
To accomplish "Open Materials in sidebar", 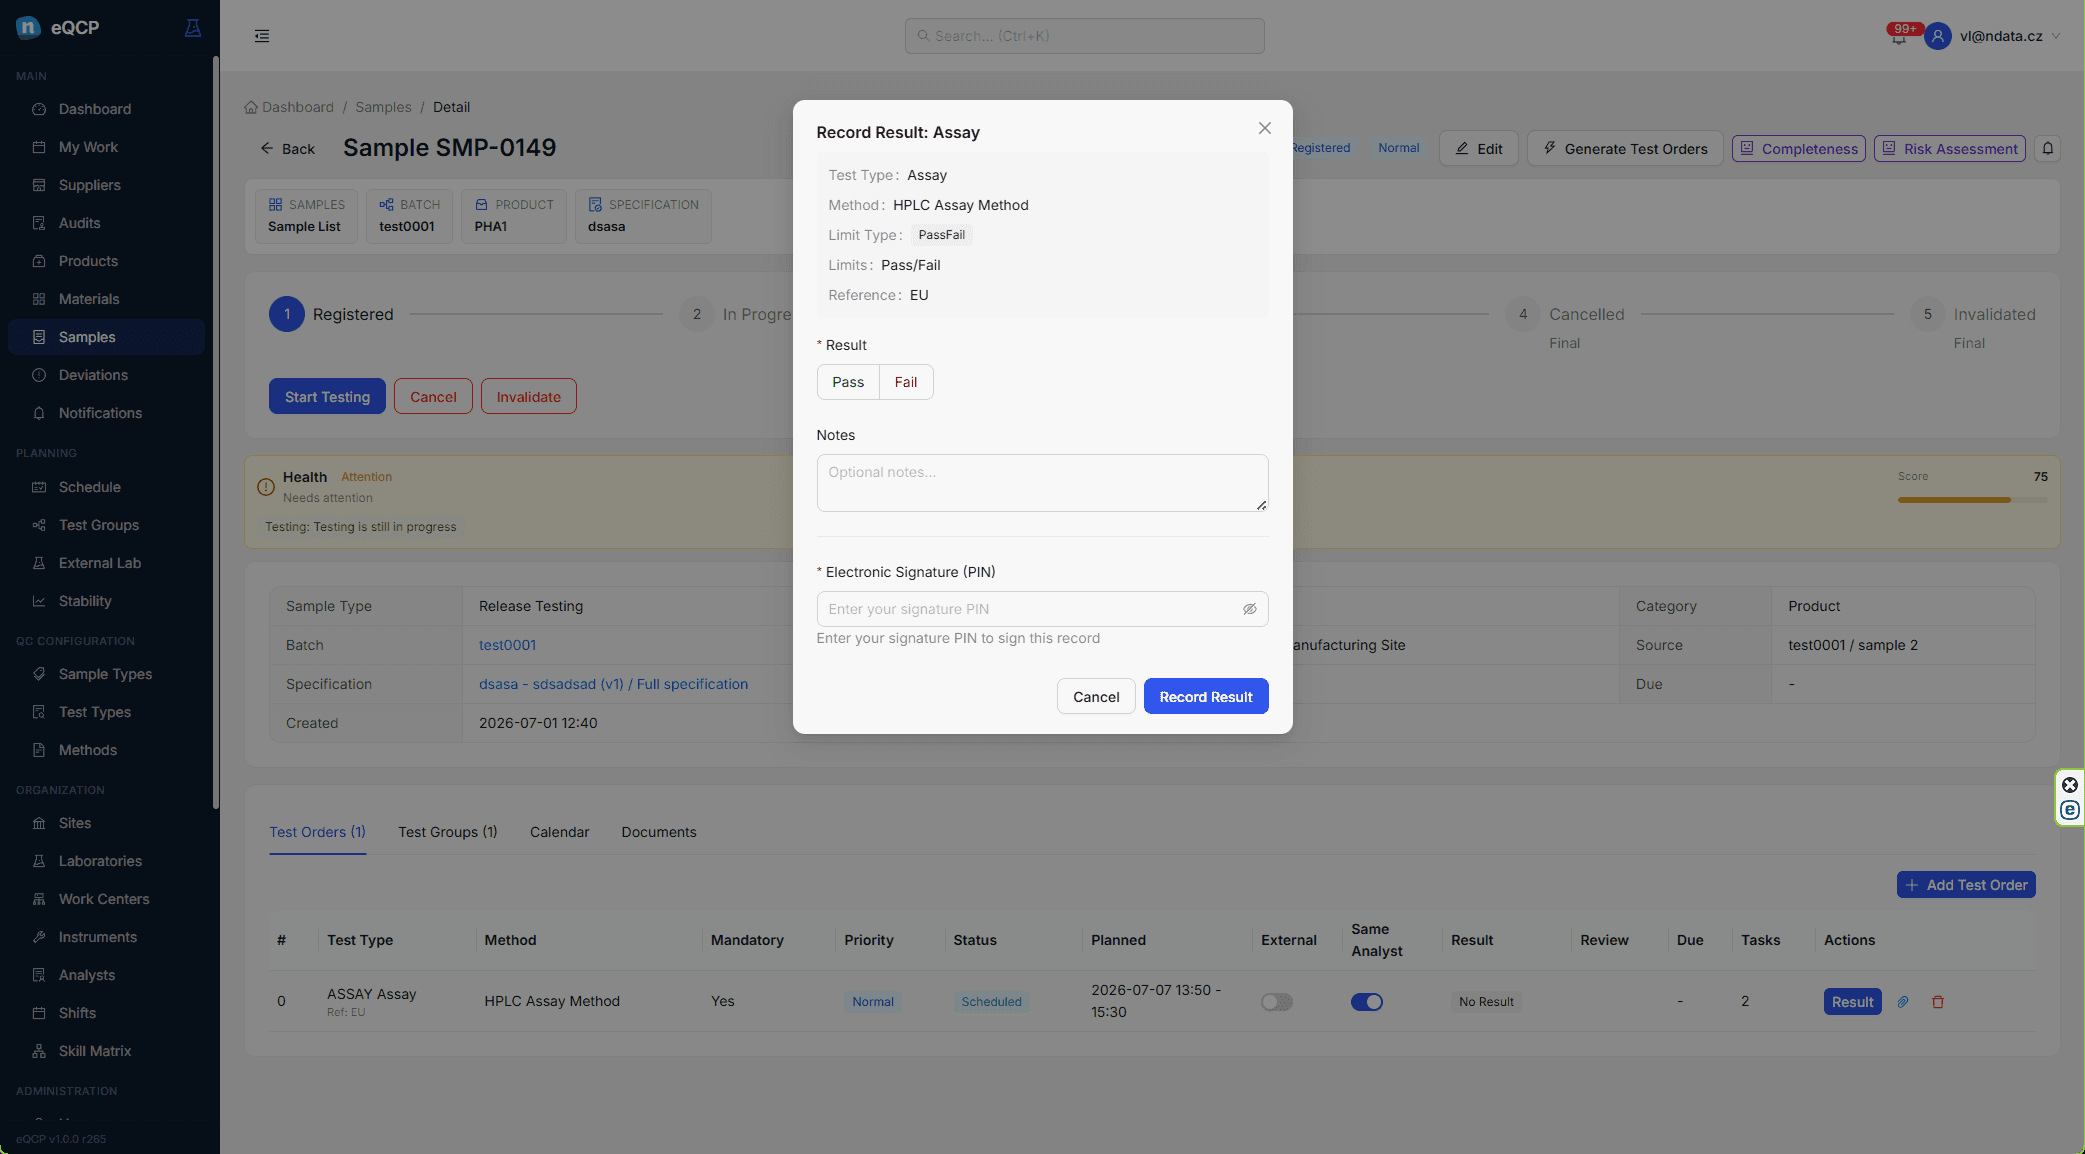I will (x=88, y=299).
